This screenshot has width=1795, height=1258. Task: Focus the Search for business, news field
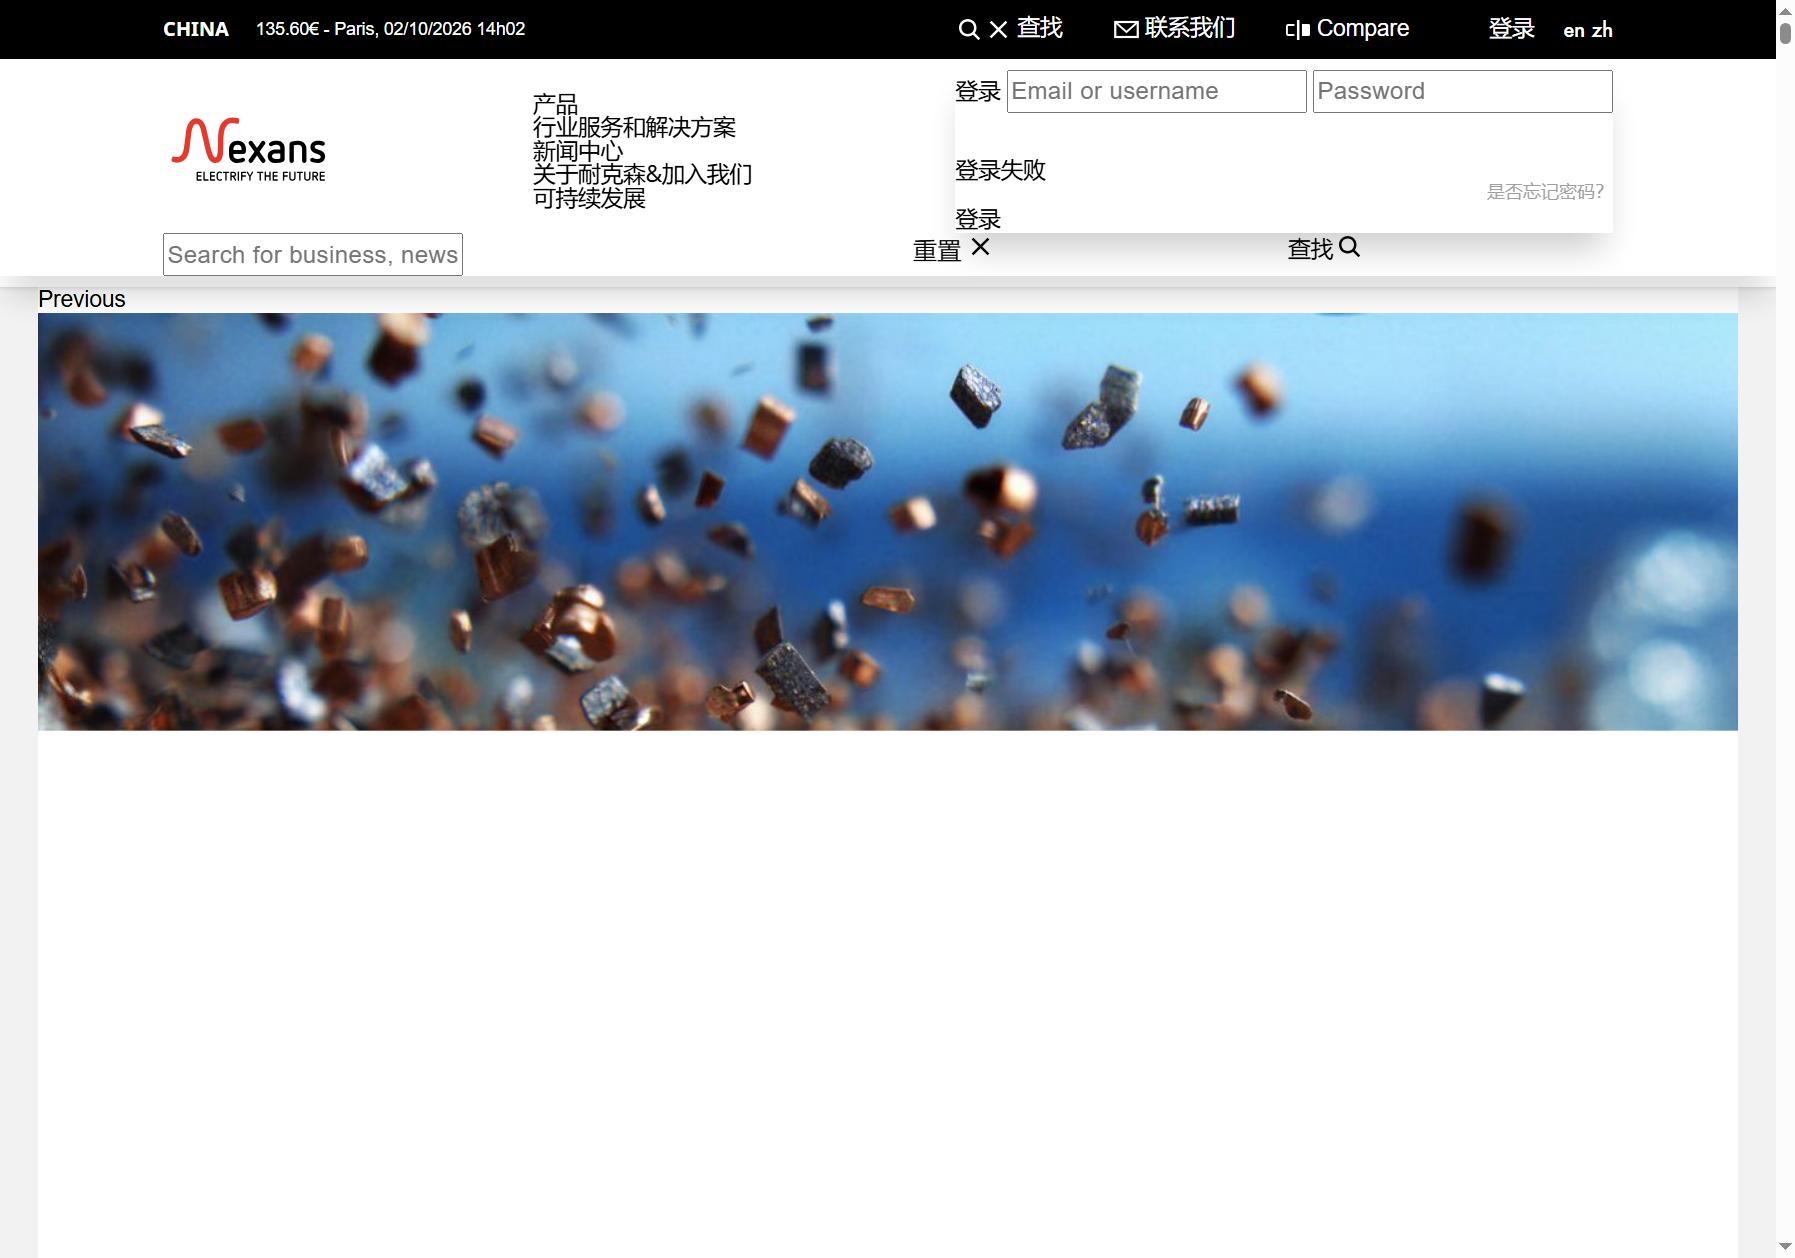[313, 254]
